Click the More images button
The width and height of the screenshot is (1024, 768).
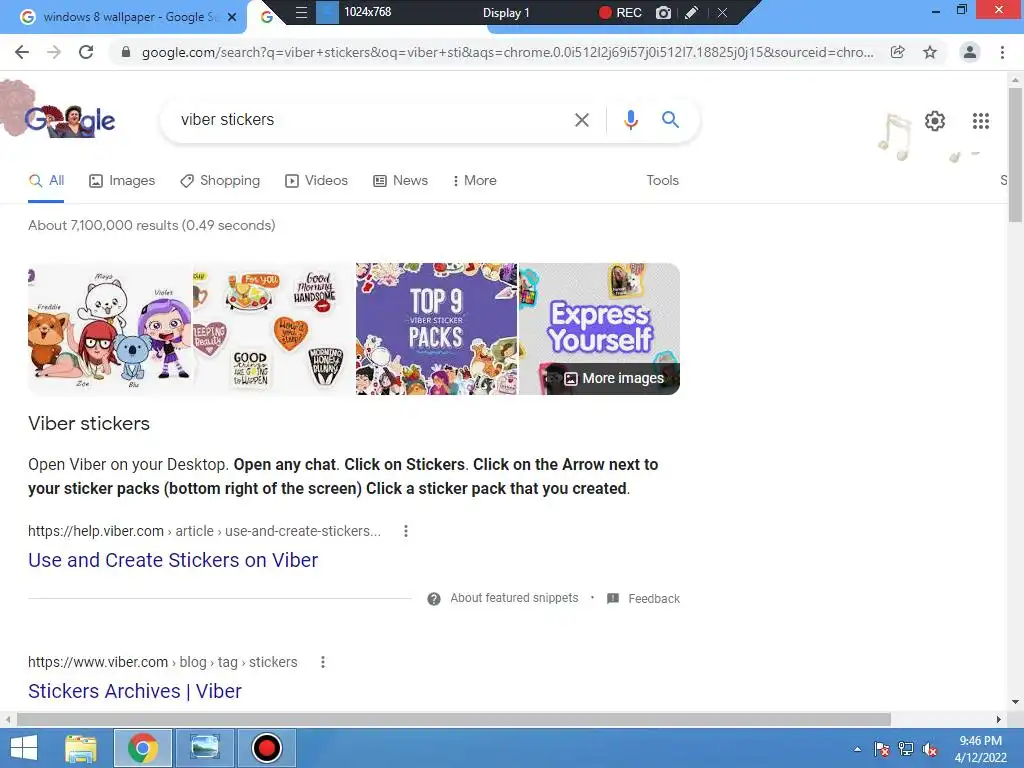[x=613, y=379]
